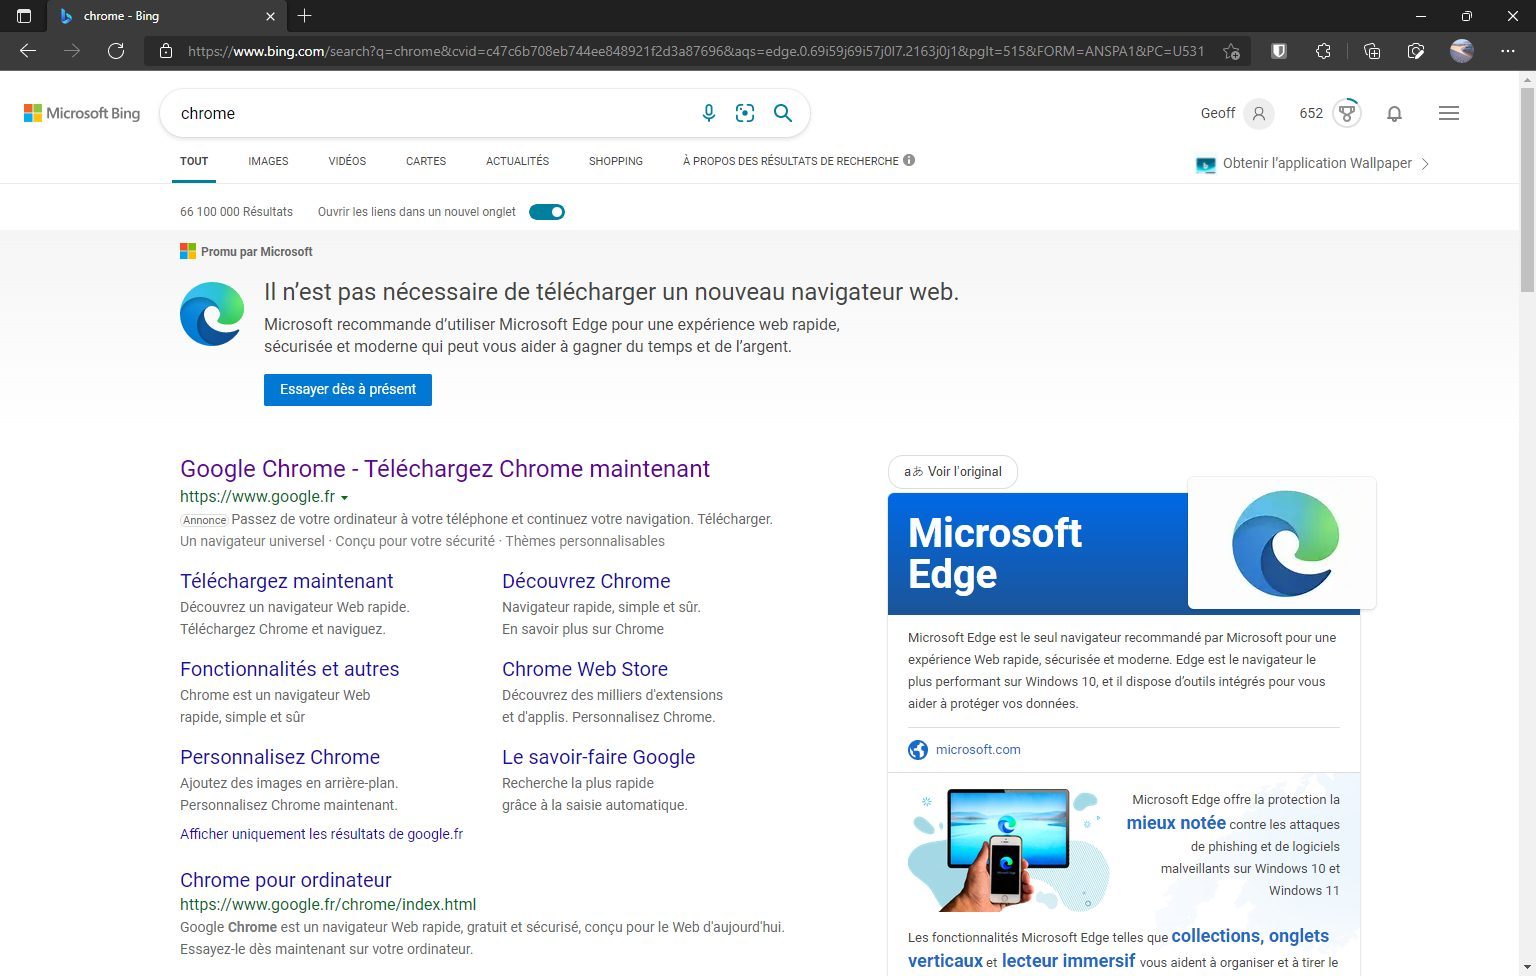Click Obtenir l'application Wallpaper link

tap(1317, 163)
